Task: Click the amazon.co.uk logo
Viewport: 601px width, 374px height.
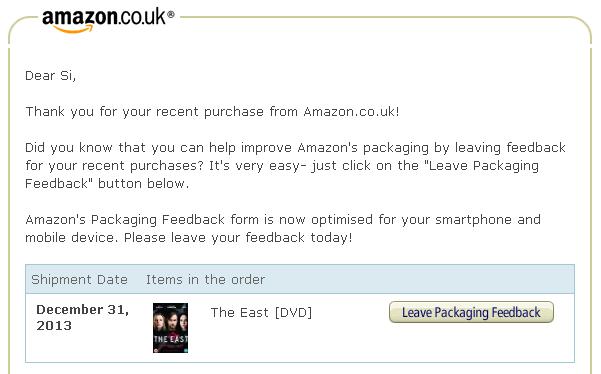Action: coord(108,21)
